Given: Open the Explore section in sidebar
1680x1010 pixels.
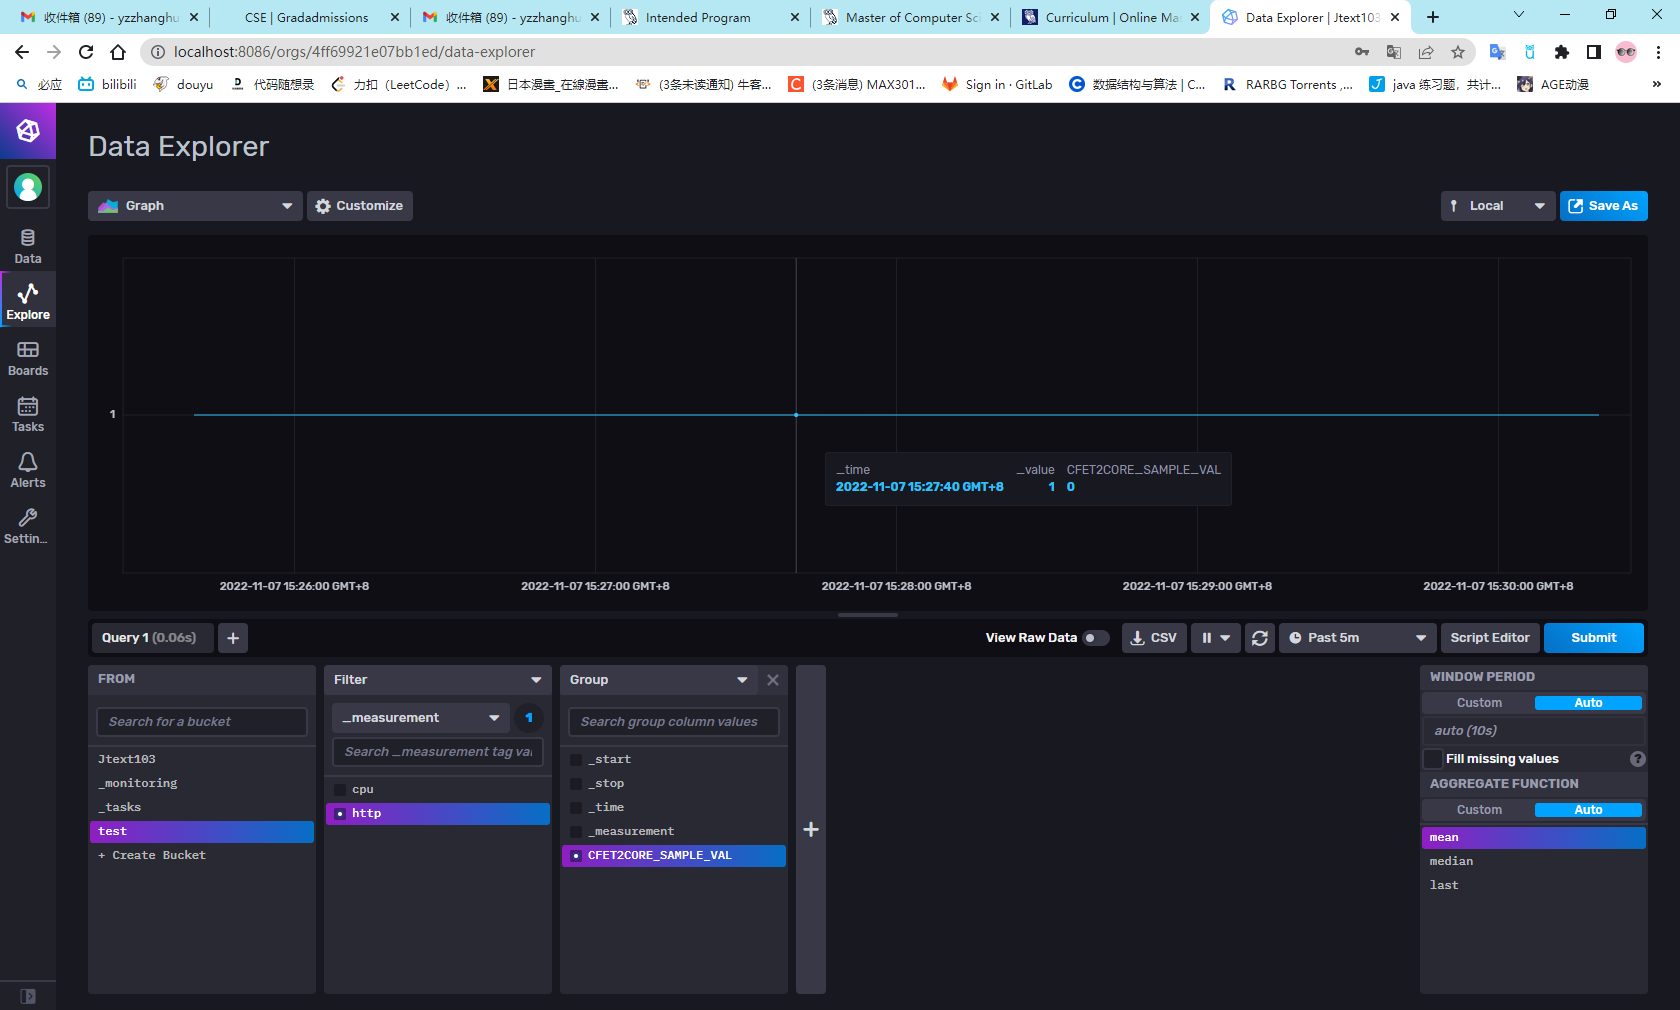Looking at the screenshot, I should [x=28, y=301].
